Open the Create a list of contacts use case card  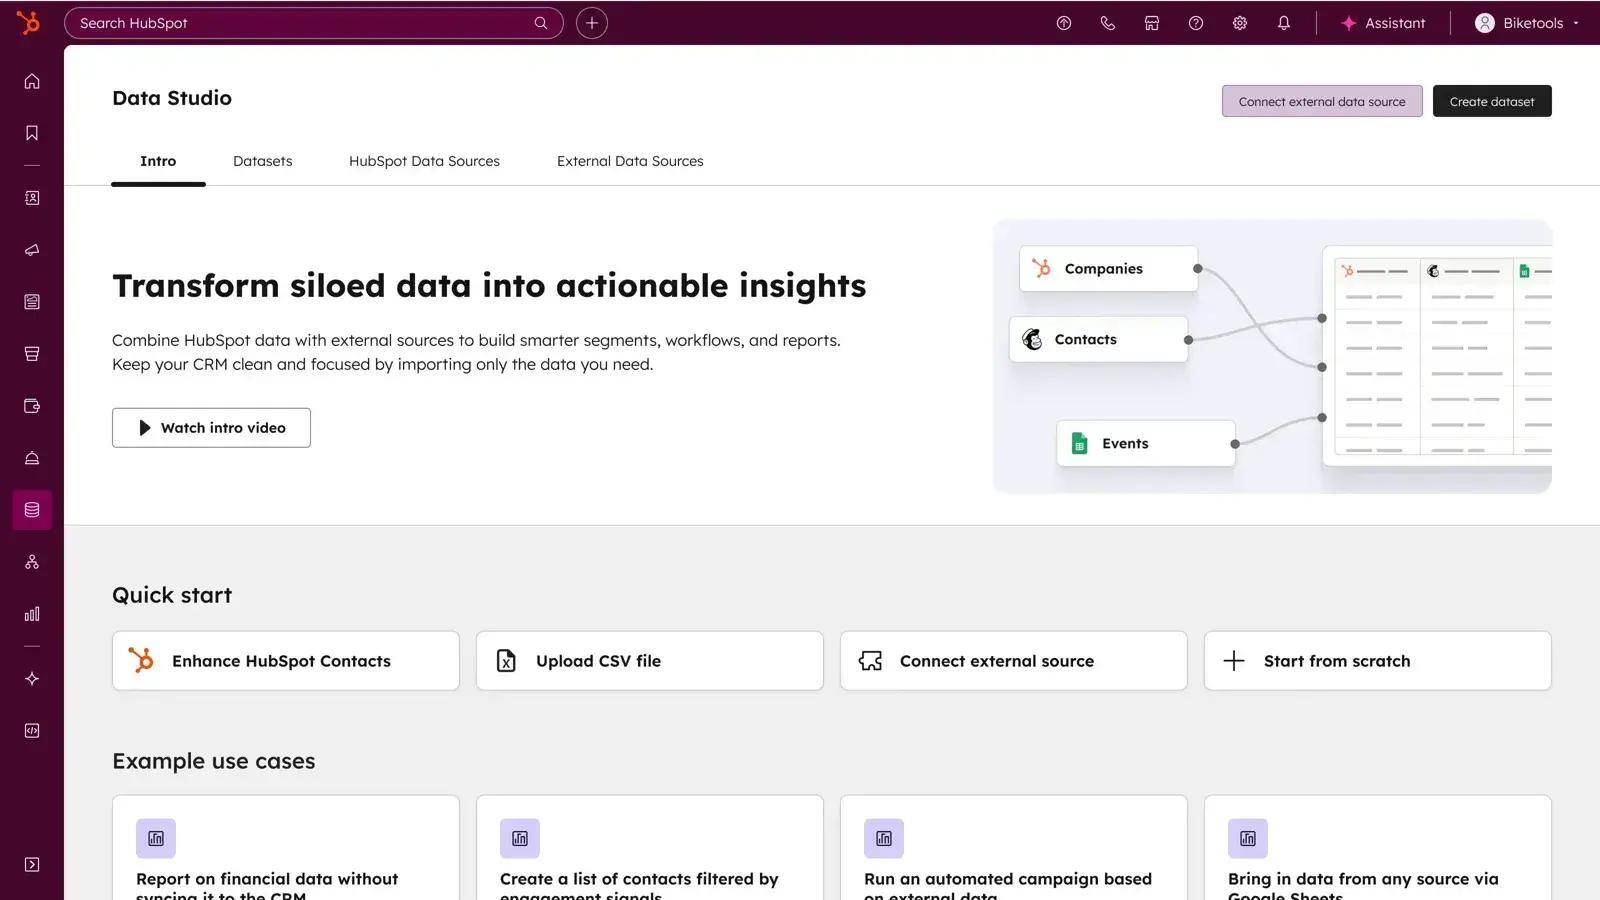point(650,848)
